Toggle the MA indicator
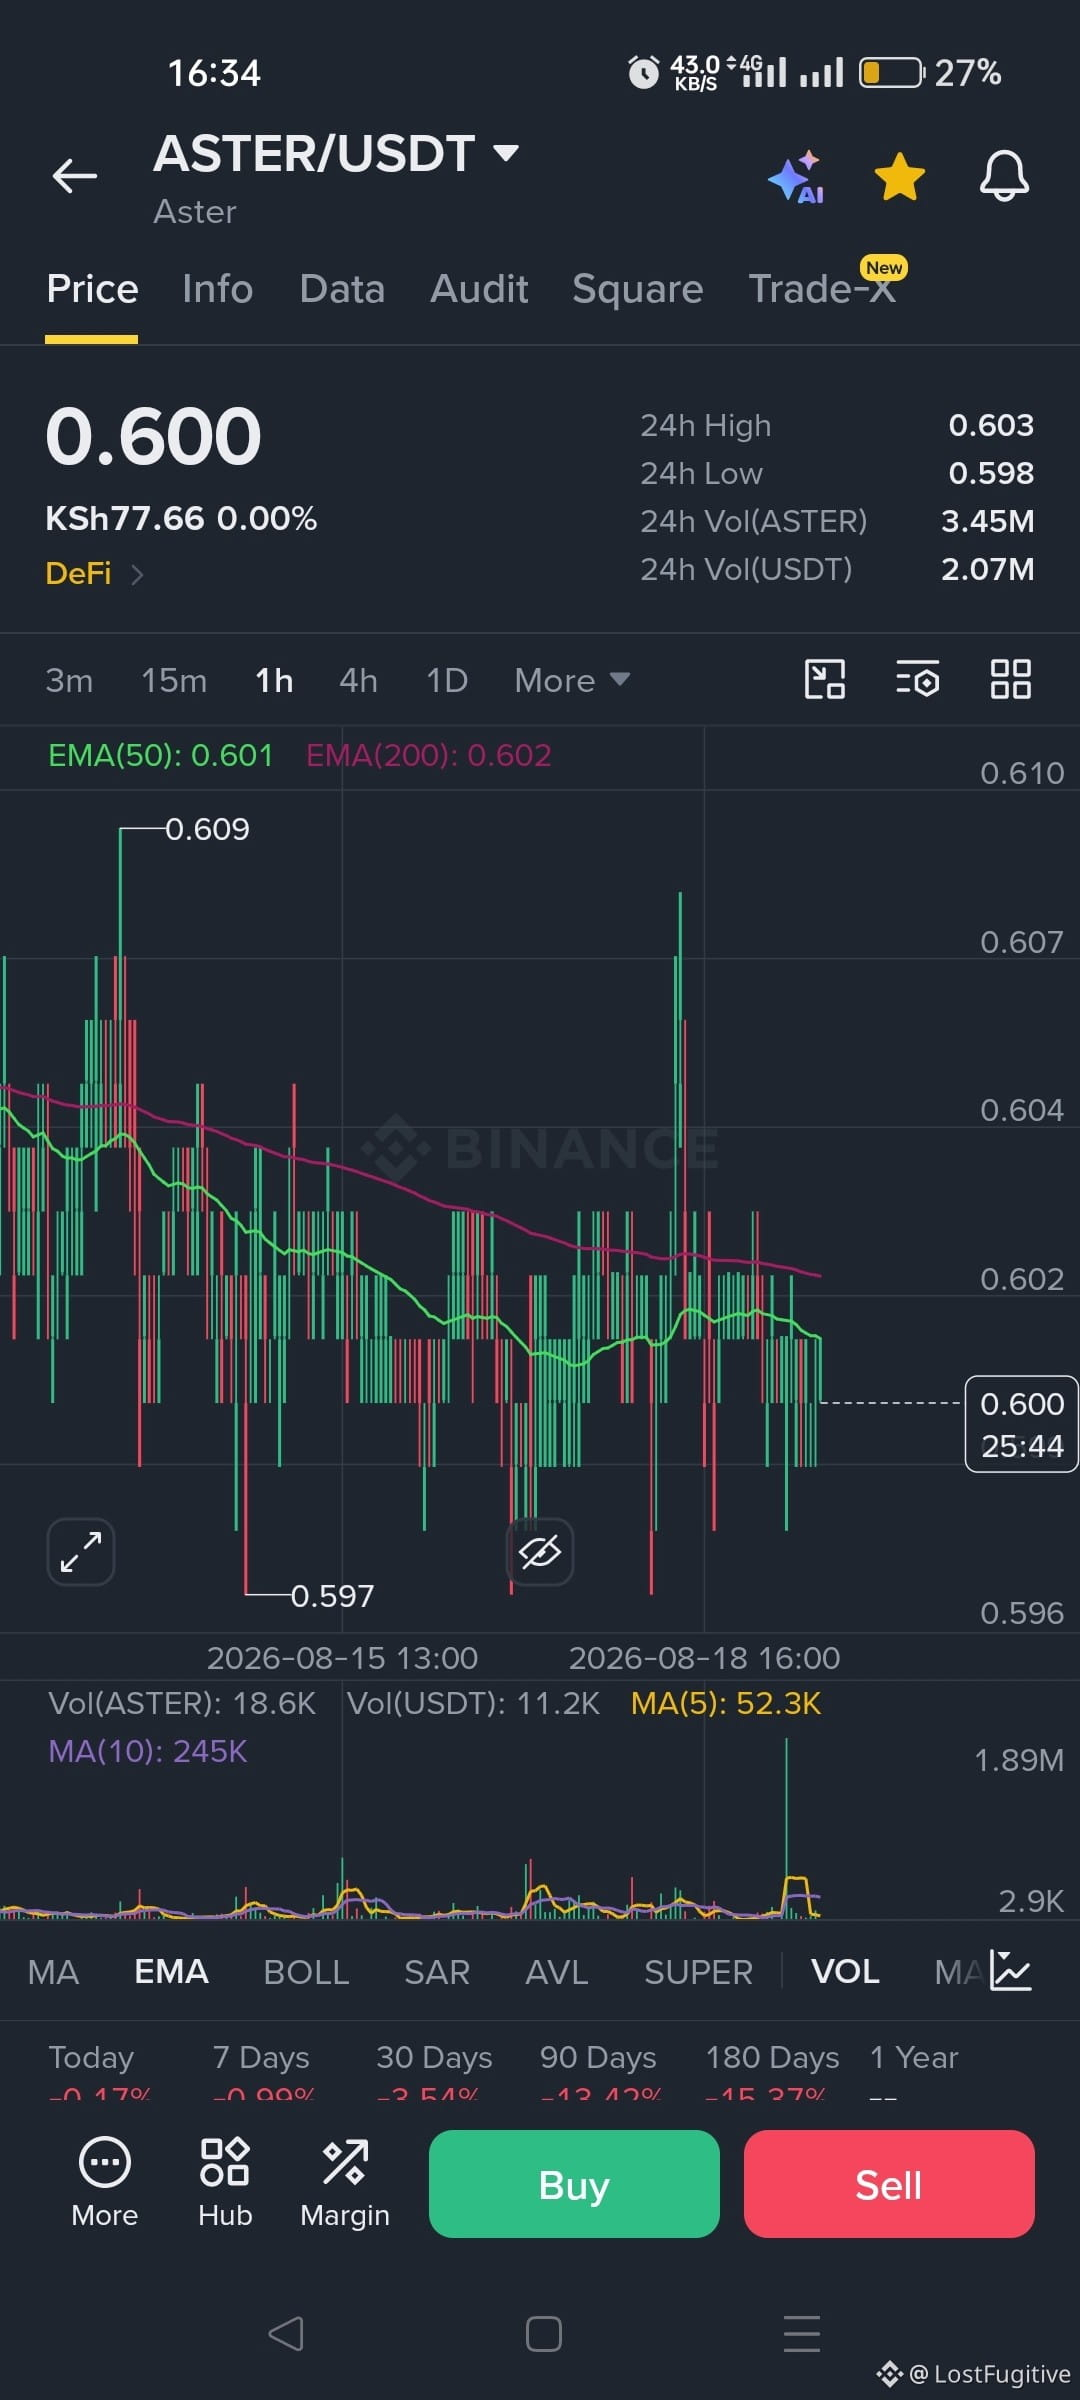The height and width of the screenshot is (2400, 1080). 53,1972
